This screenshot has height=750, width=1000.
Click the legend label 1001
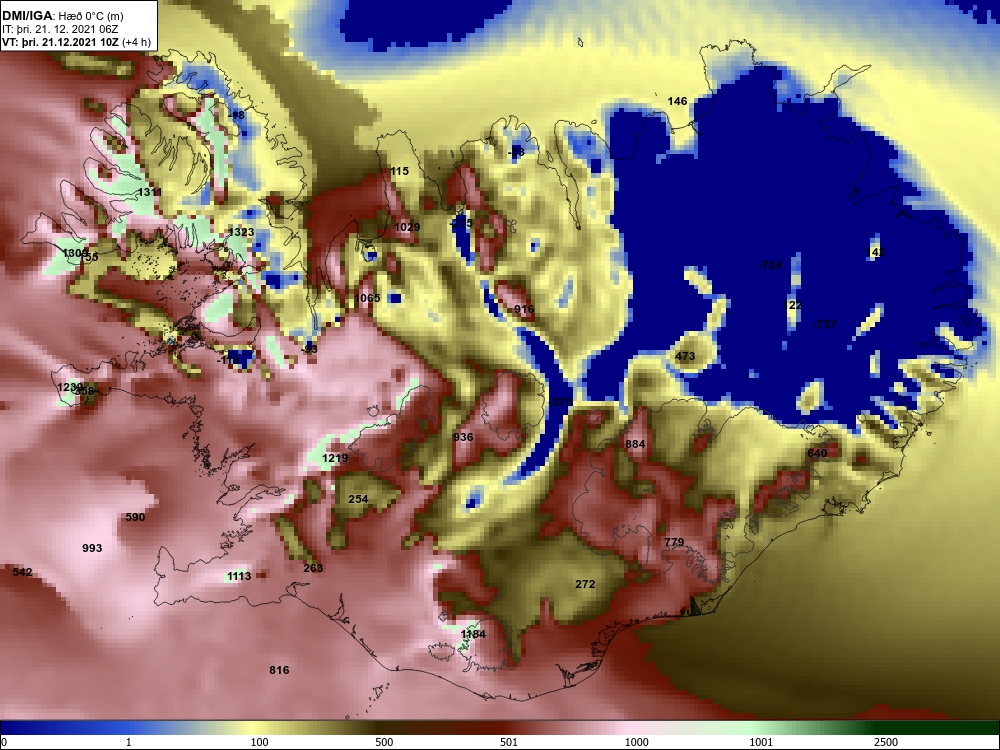(x=761, y=742)
